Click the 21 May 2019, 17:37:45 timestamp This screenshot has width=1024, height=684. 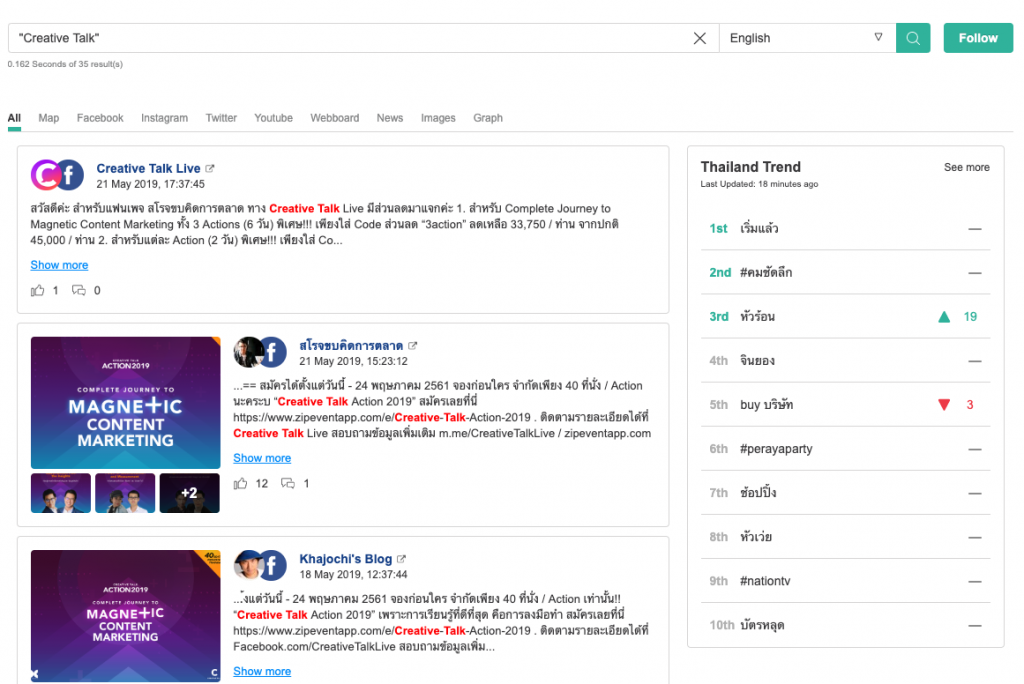click(x=151, y=184)
